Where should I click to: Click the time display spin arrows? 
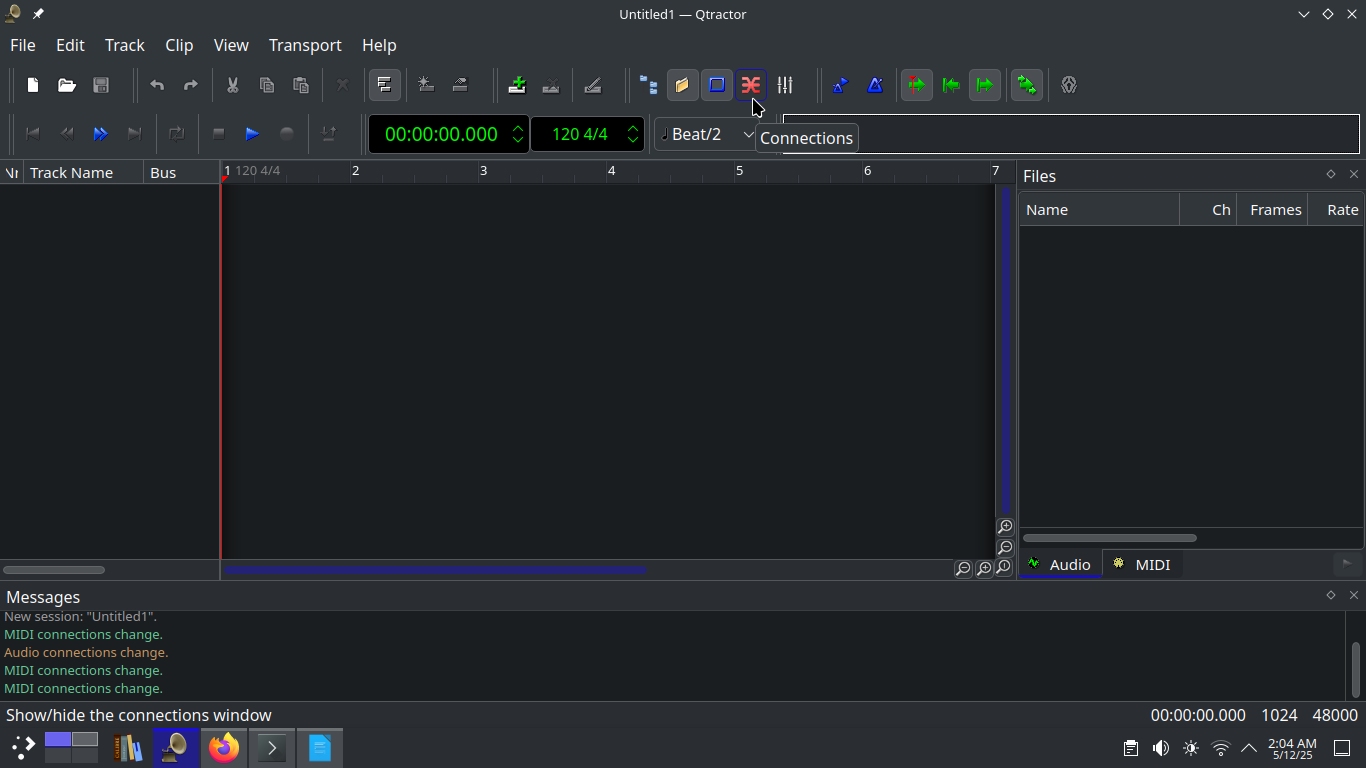click(518, 134)
